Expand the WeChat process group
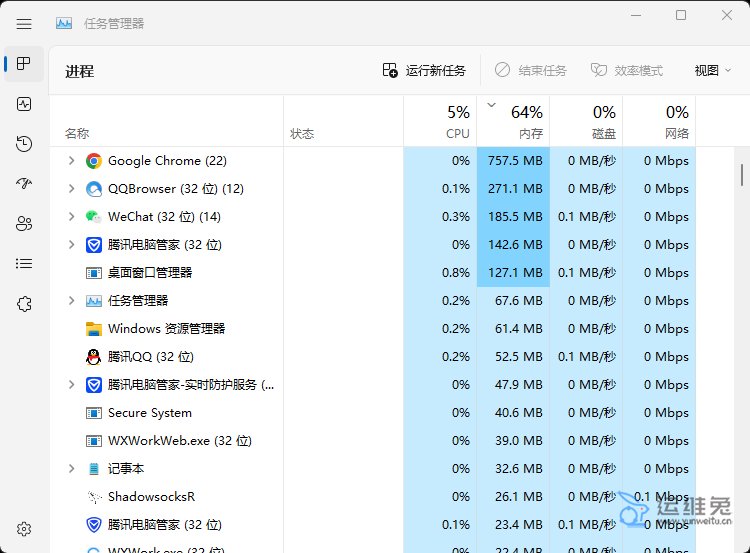Viewport: 750px width, 553px height. coord(71,217)
